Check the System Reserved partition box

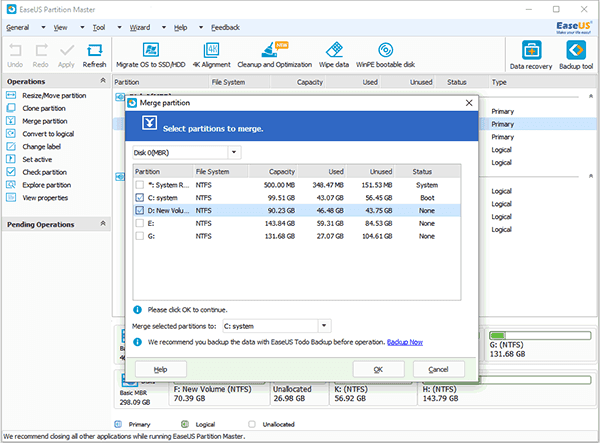140,185
